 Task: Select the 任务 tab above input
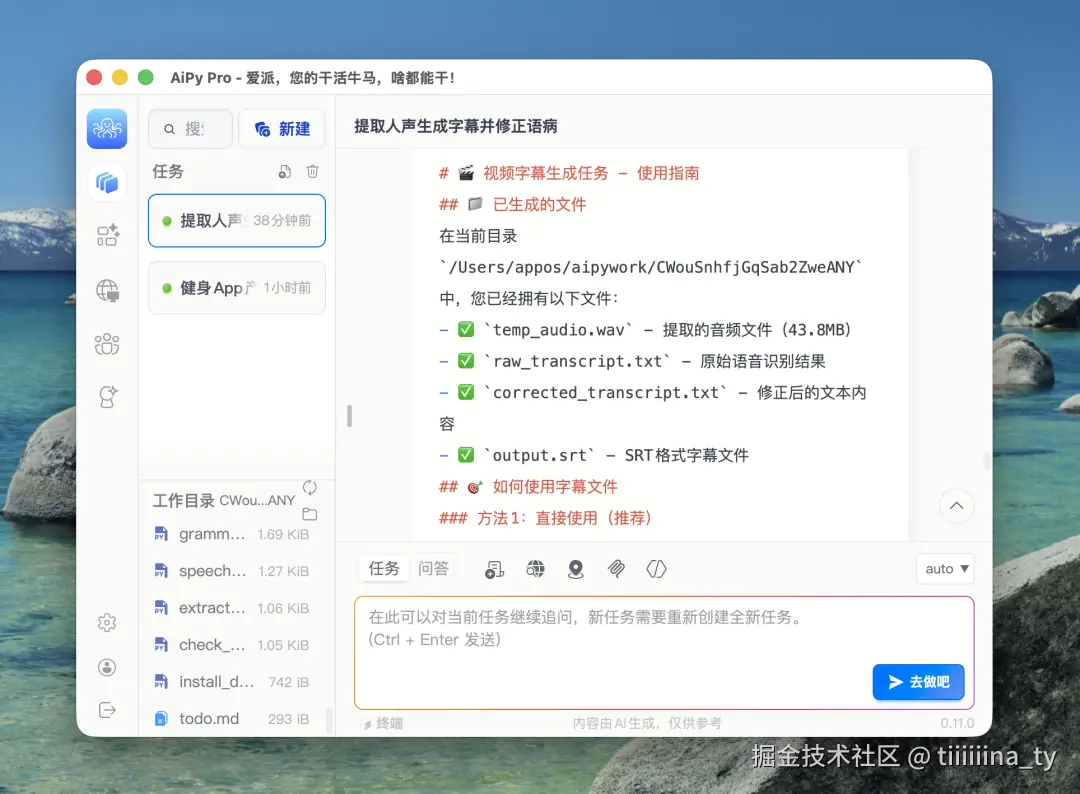click(383, 567)
